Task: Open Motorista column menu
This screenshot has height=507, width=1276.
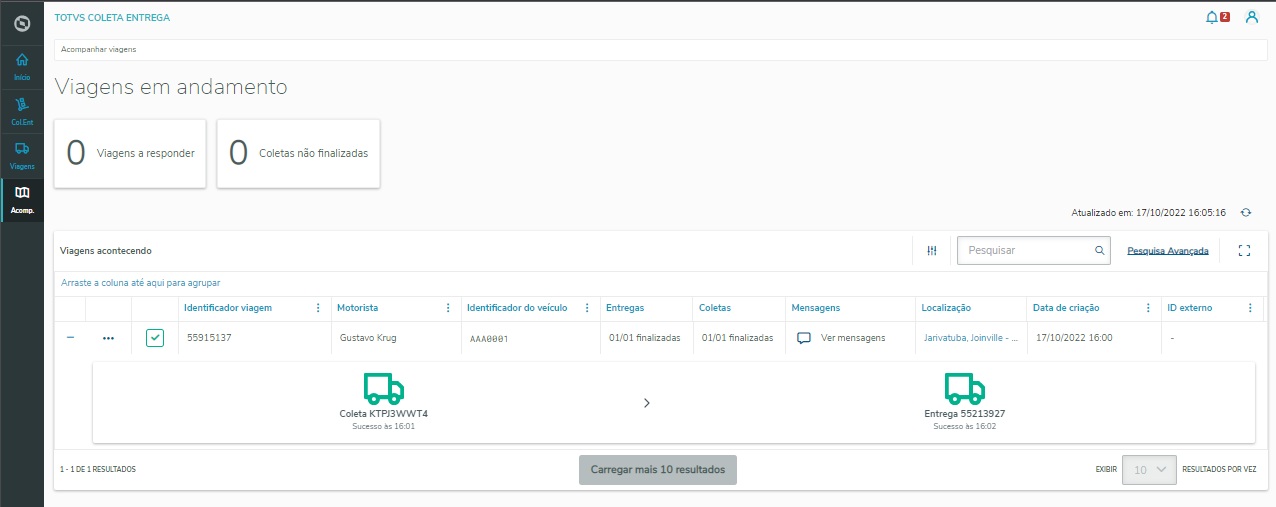Action: [447, 308]
